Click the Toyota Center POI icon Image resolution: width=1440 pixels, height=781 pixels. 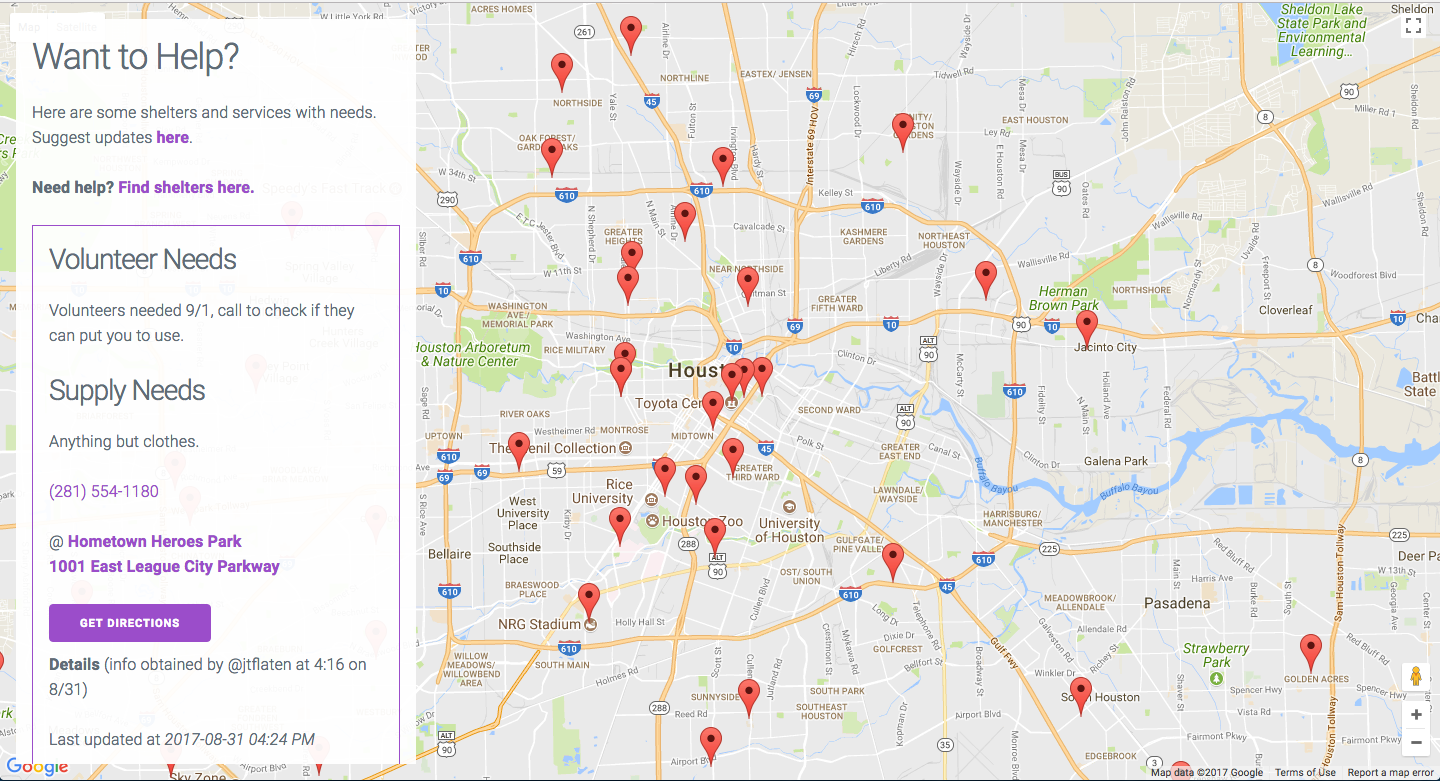[732, 403]
